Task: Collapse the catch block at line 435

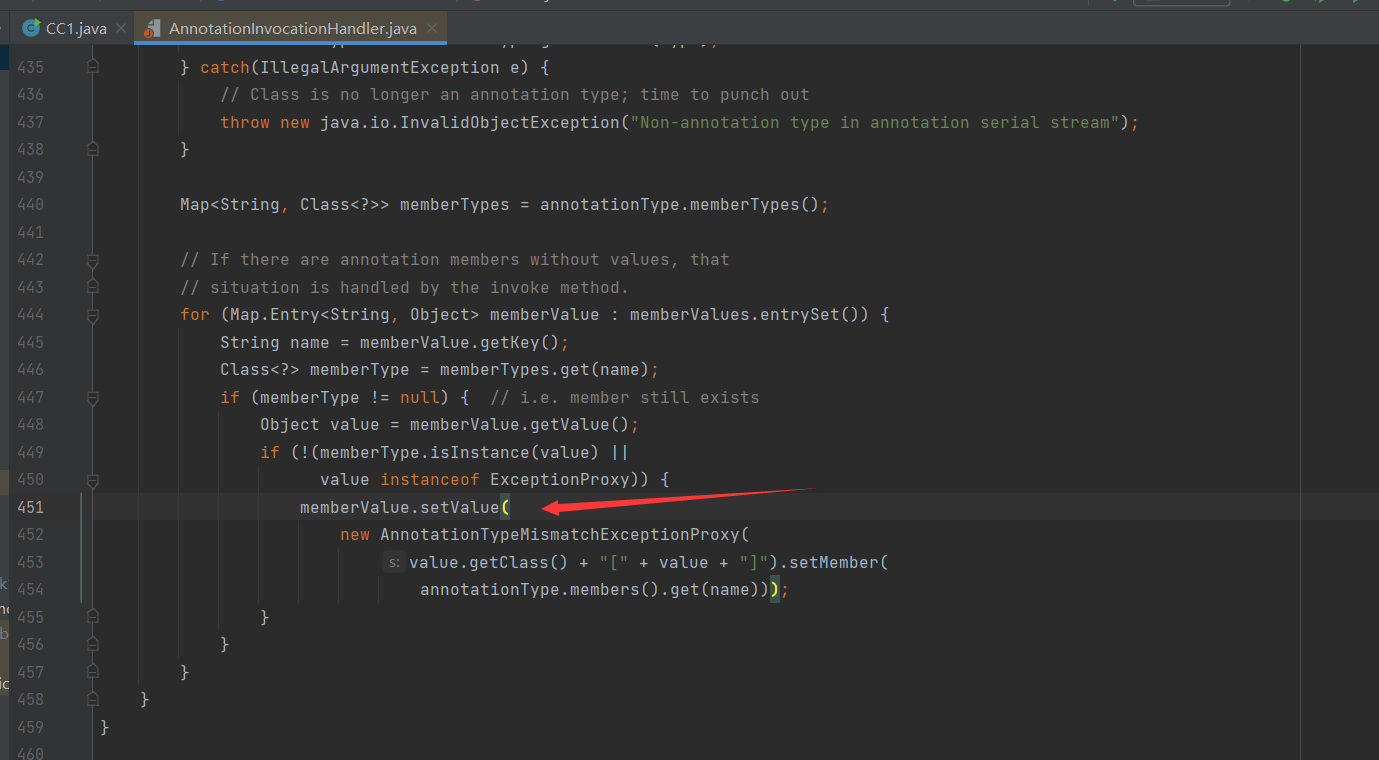Action: (x=93, y=67)
